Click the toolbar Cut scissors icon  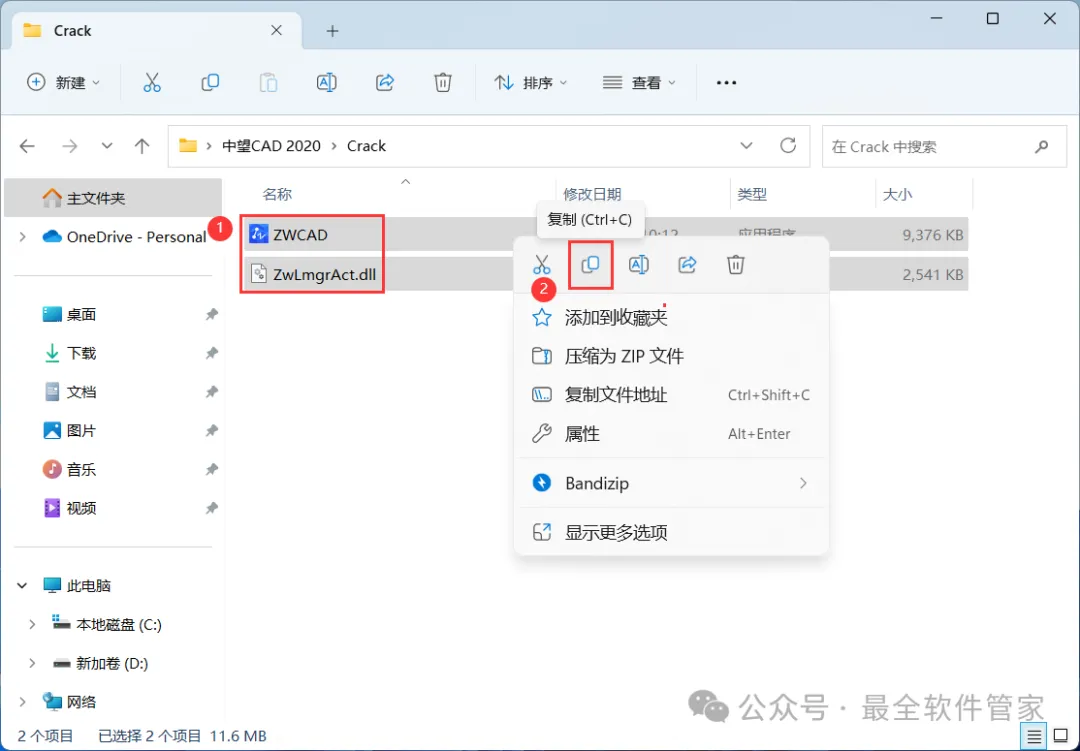tap(152, 83)
